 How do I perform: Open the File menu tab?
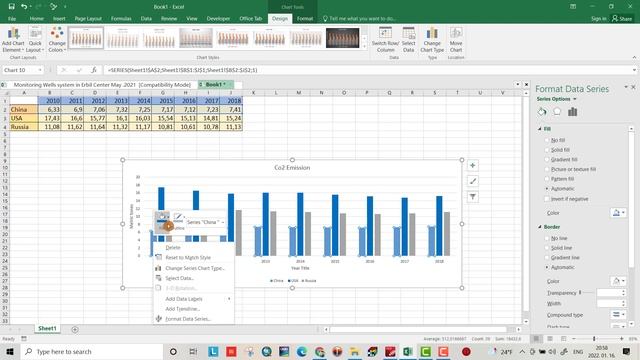[12, 19]
